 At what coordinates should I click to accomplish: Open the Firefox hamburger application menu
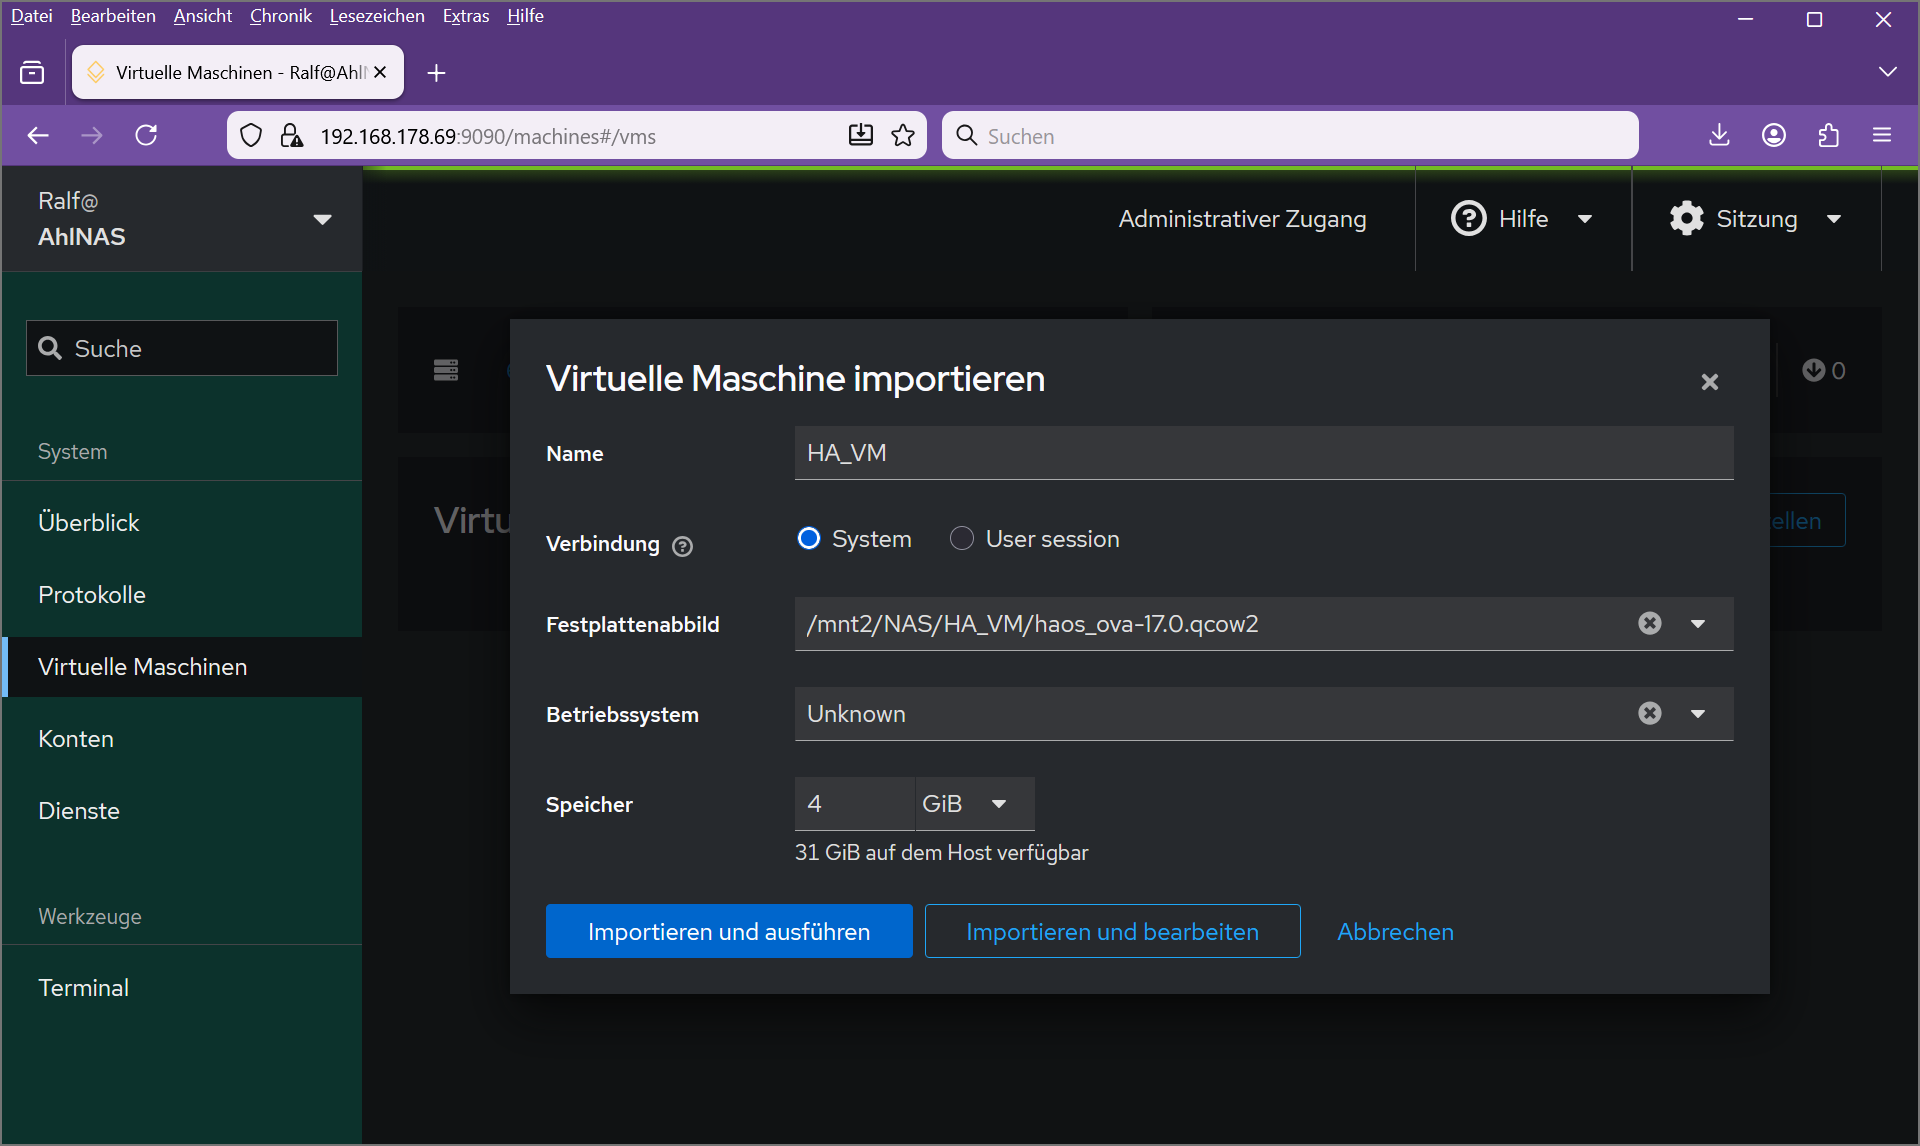click(x=1882, y=136)
